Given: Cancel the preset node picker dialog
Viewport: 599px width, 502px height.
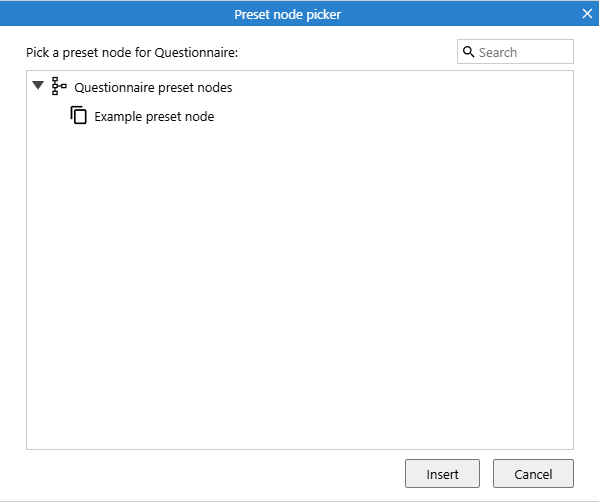Looking at the screenshot, I should 533,474.
